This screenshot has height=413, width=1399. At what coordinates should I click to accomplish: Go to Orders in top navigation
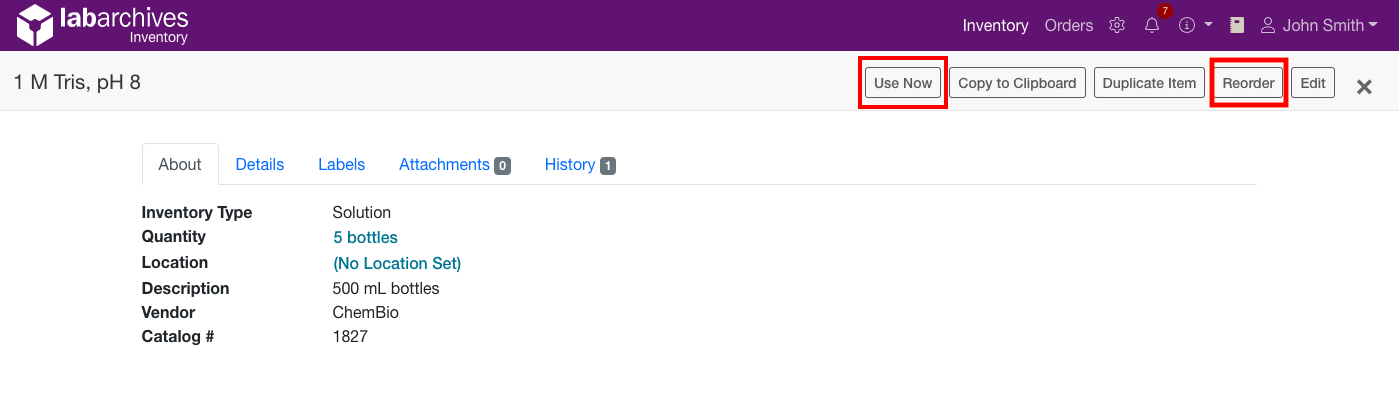(x=1068, y=26)
